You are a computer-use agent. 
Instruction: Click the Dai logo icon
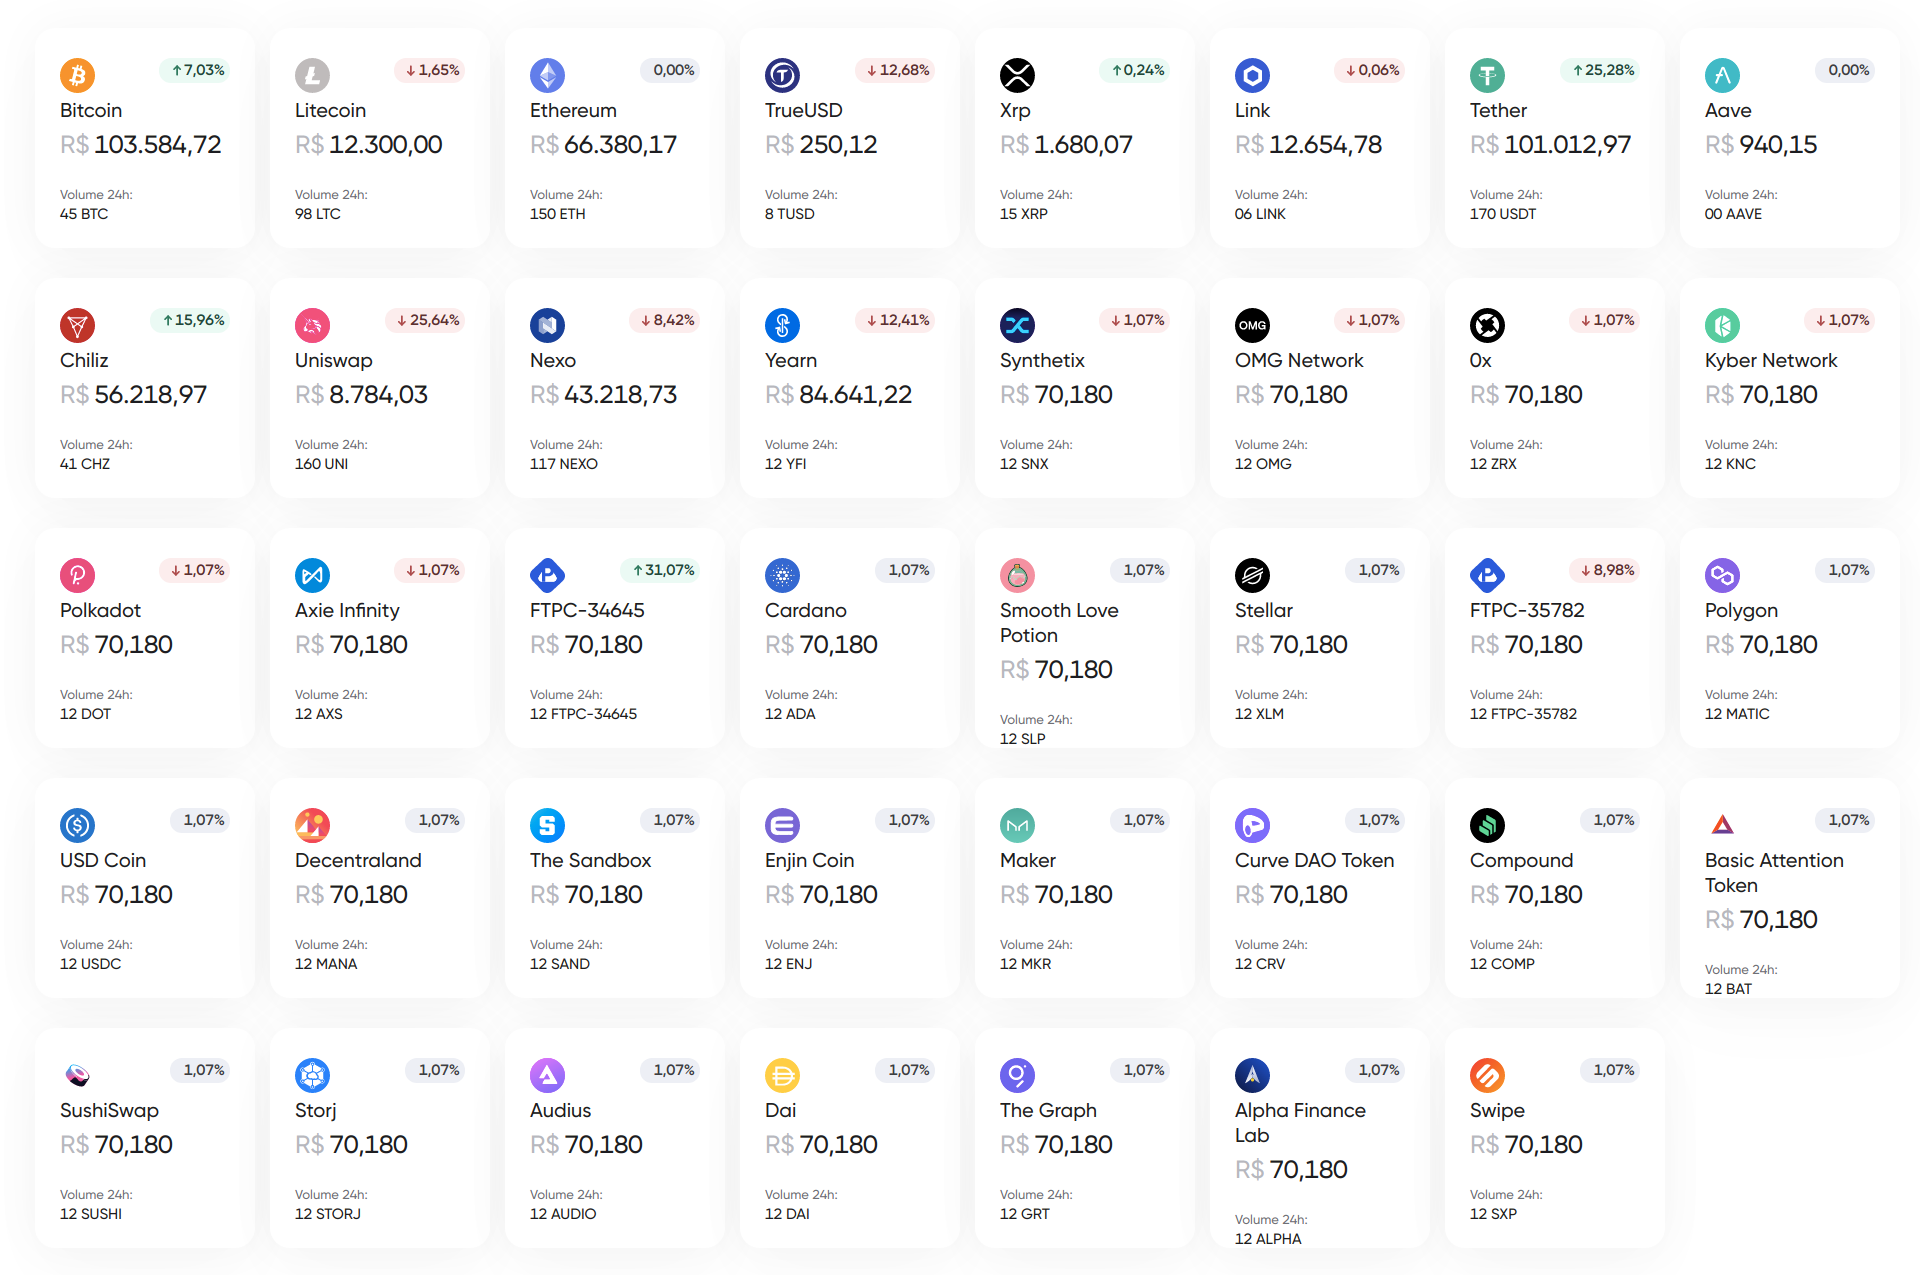point(782,1074)
